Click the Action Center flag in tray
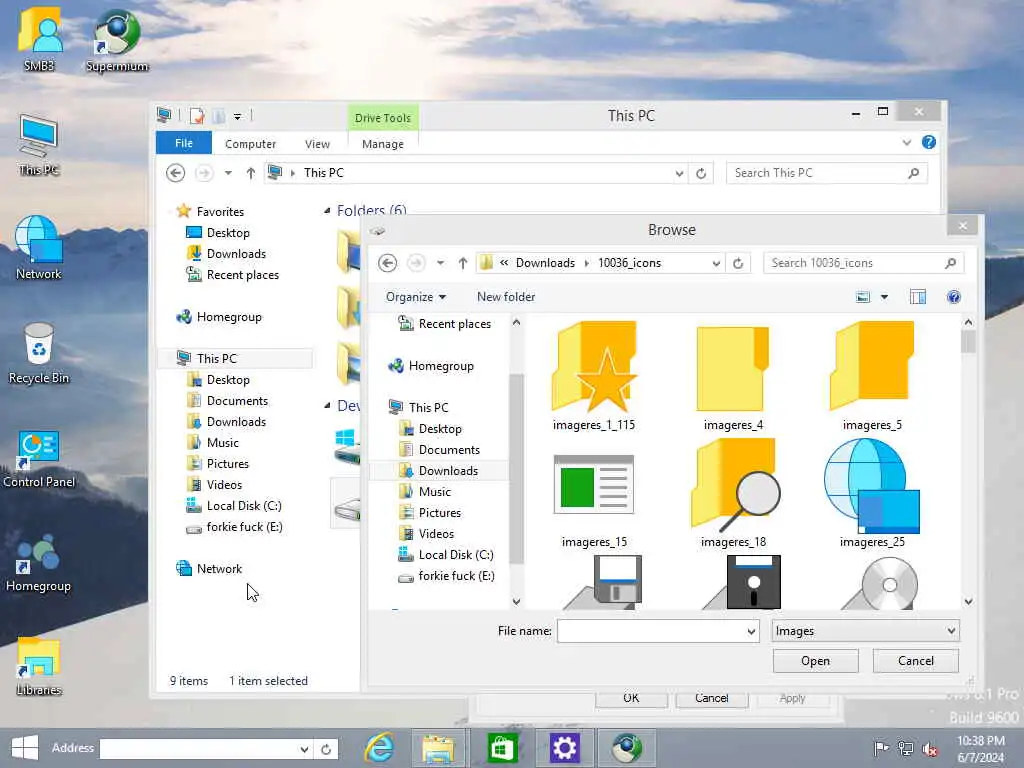Viewport: 1024px width, 768px height. coord(881,748)
